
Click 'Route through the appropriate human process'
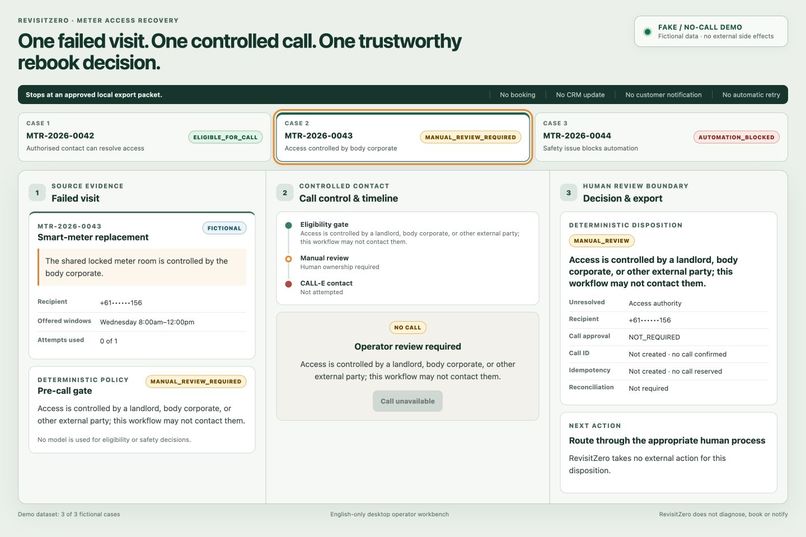pyautogui.click(x=667, y=440)
